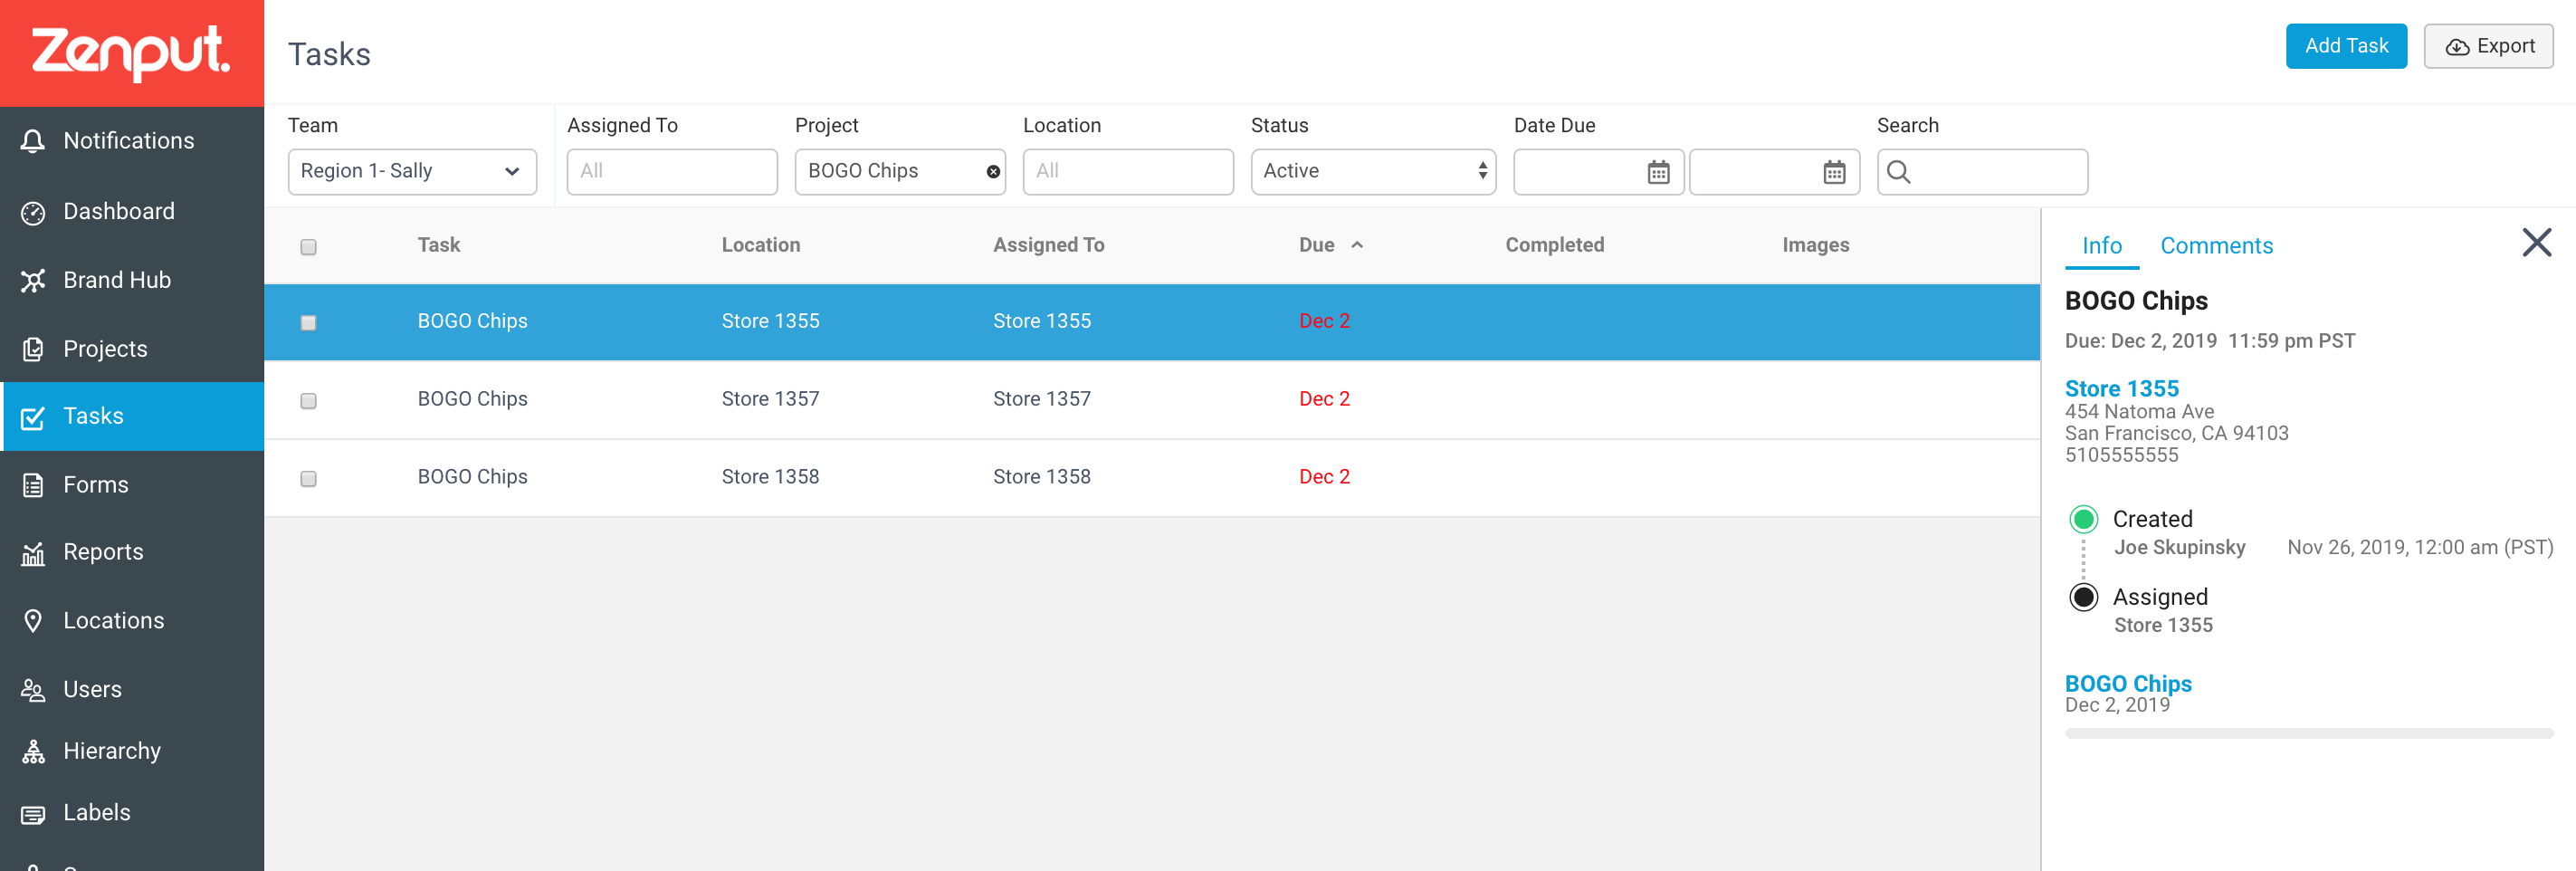Open the Team dropdown Region 1- Sally
This screenshot has height=871, width=2576.
tap(412, 172)
